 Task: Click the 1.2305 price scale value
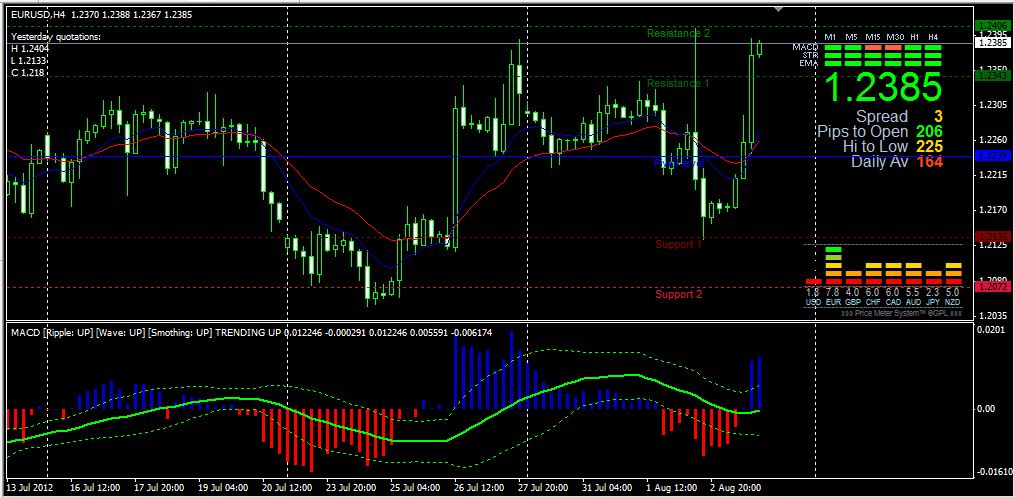click(x=993, y=105)
